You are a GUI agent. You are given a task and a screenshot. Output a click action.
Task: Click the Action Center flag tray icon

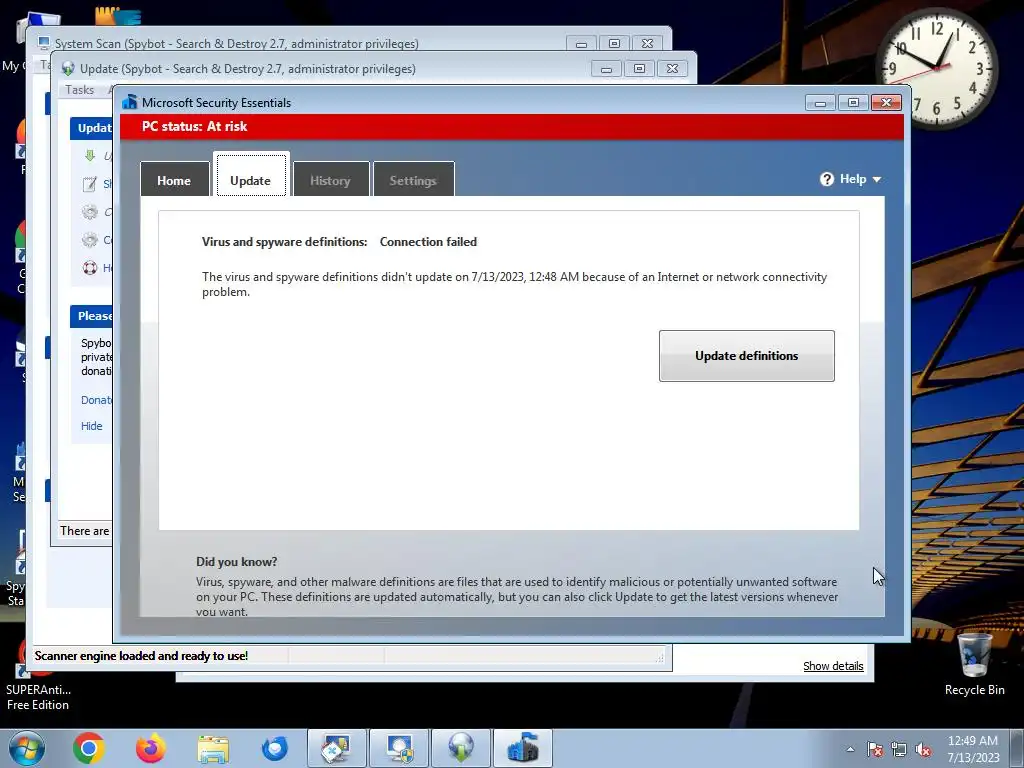(875, 749)
